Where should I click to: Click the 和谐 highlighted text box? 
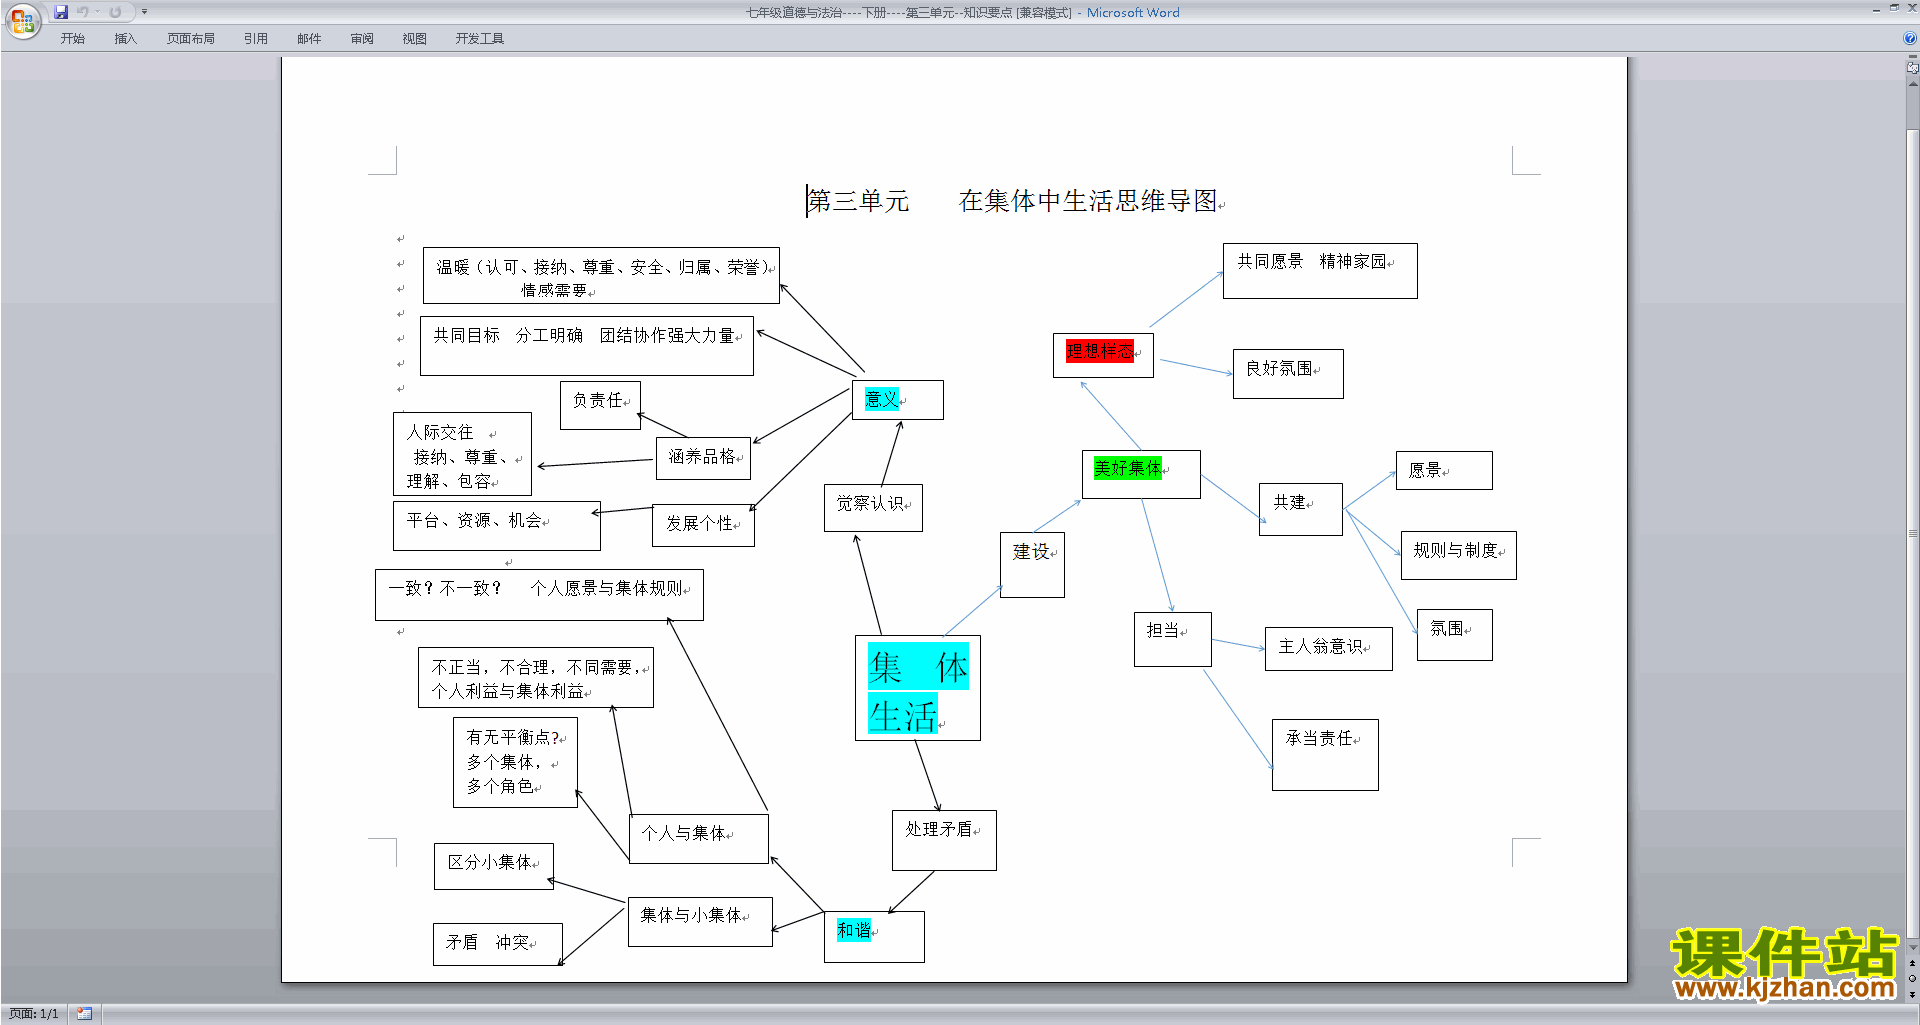[x=874, y=937]
